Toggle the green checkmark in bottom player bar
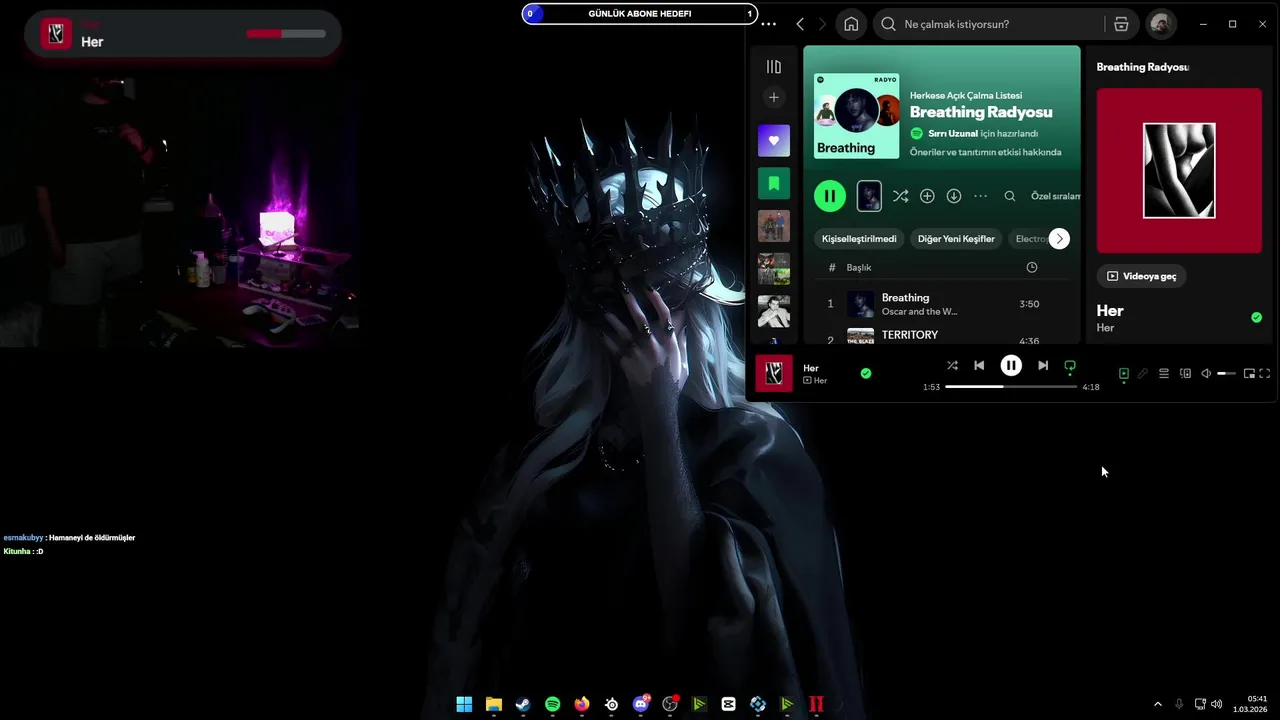This screenshot has width=1280, height=720. click(866, 373)
